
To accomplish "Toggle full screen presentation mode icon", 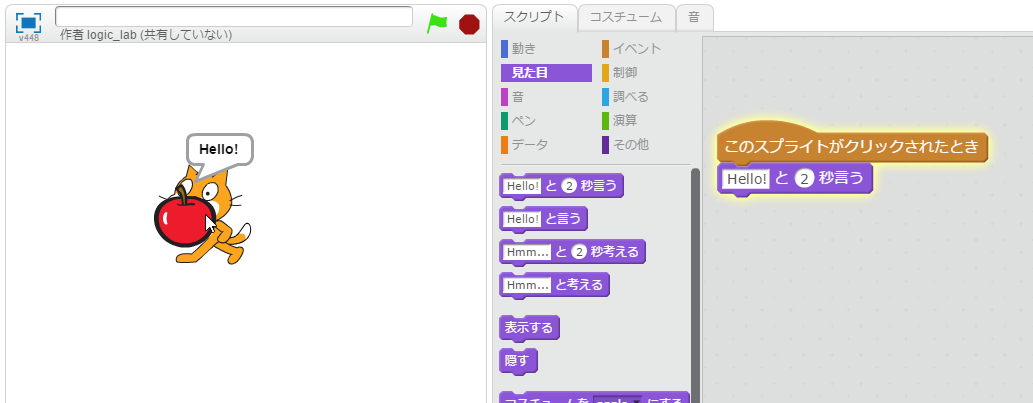I will click(x=28, y=22).
